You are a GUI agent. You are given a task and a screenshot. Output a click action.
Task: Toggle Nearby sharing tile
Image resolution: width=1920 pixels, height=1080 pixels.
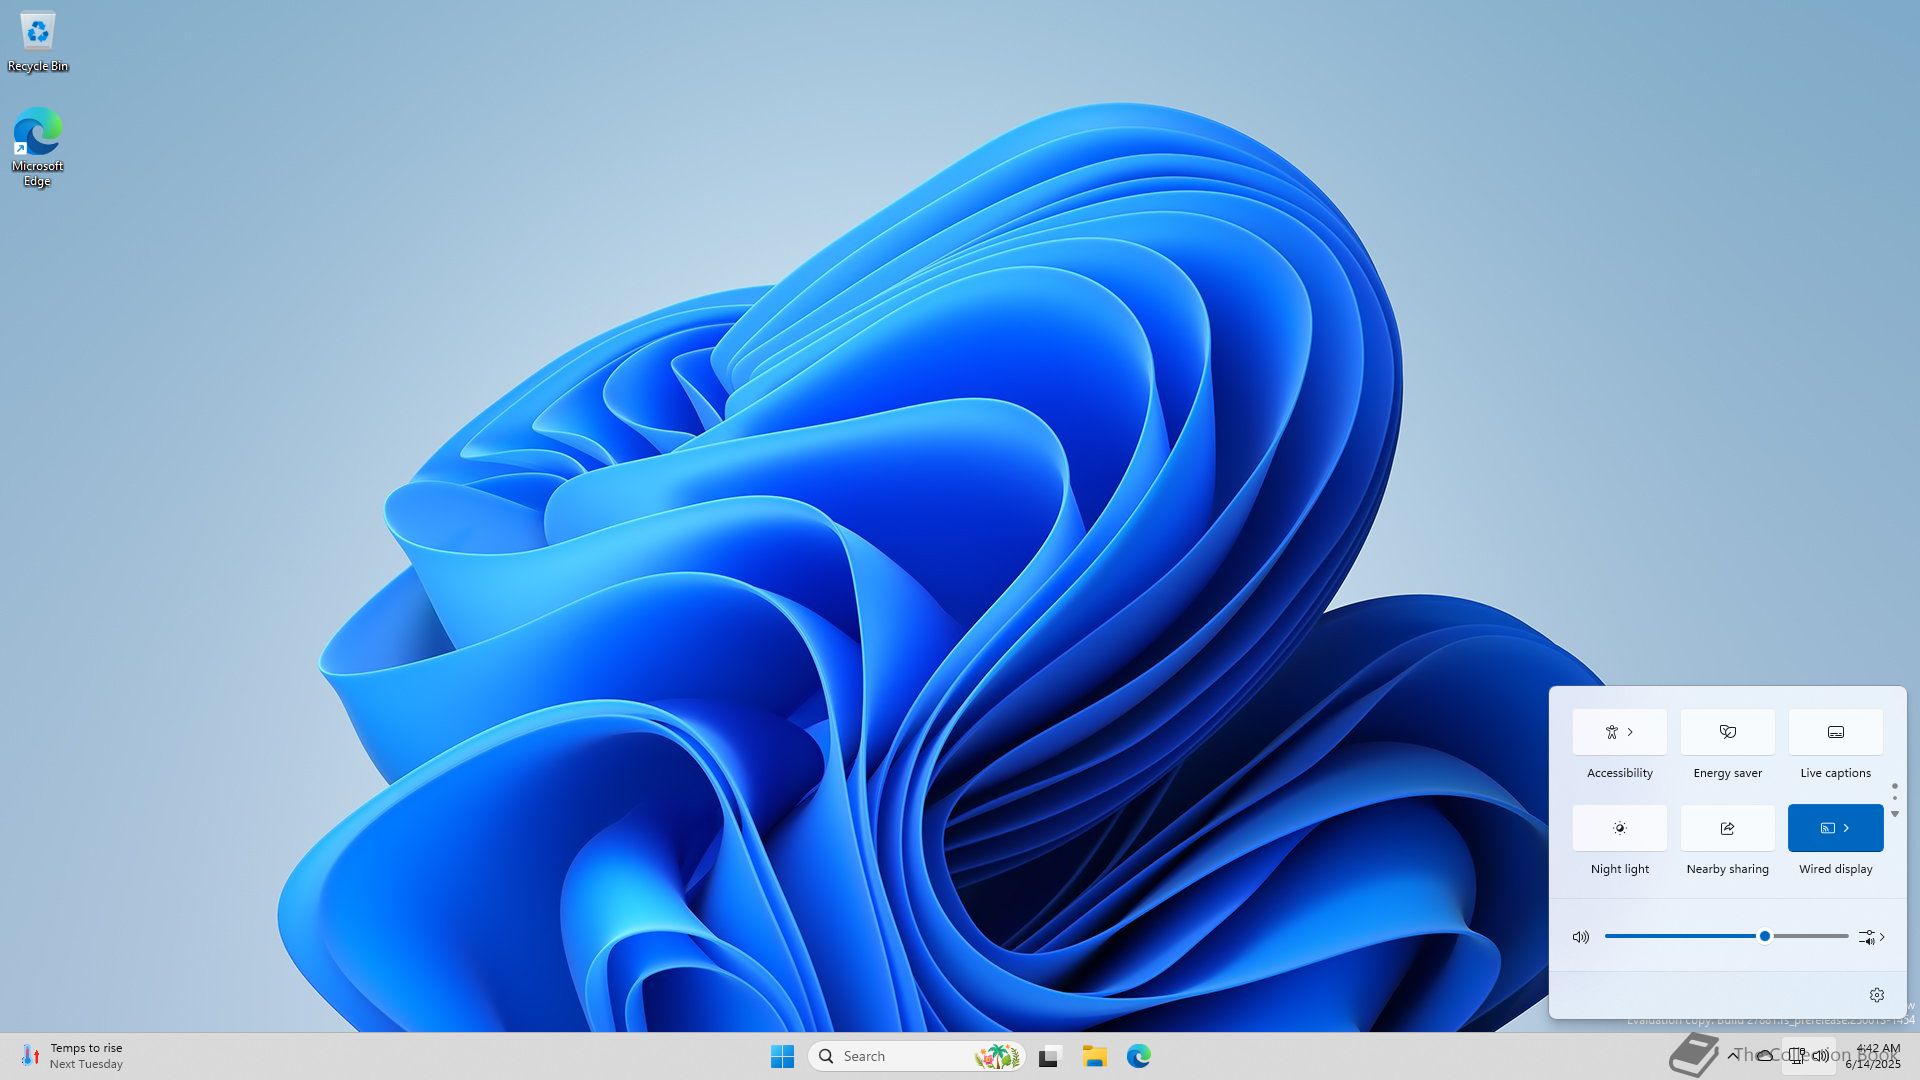pos(1727,828)
